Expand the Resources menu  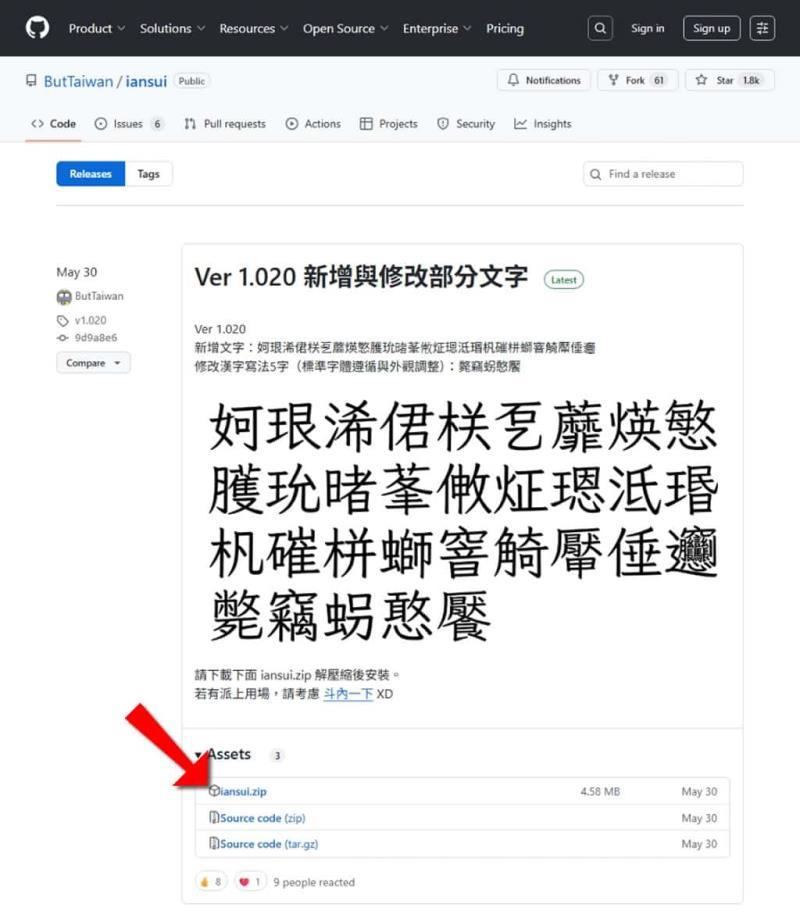click(x=254, y=28)
